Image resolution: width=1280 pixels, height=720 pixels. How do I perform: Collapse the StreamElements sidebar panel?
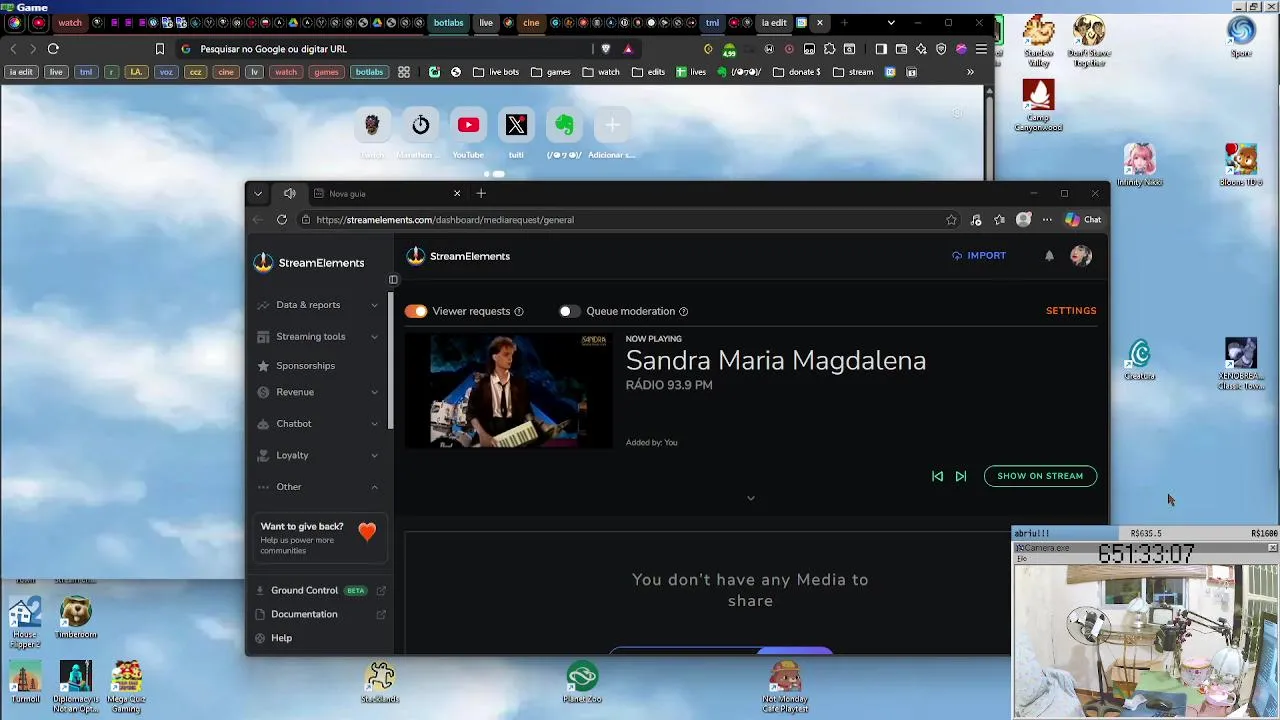click(x=393, y=280)
